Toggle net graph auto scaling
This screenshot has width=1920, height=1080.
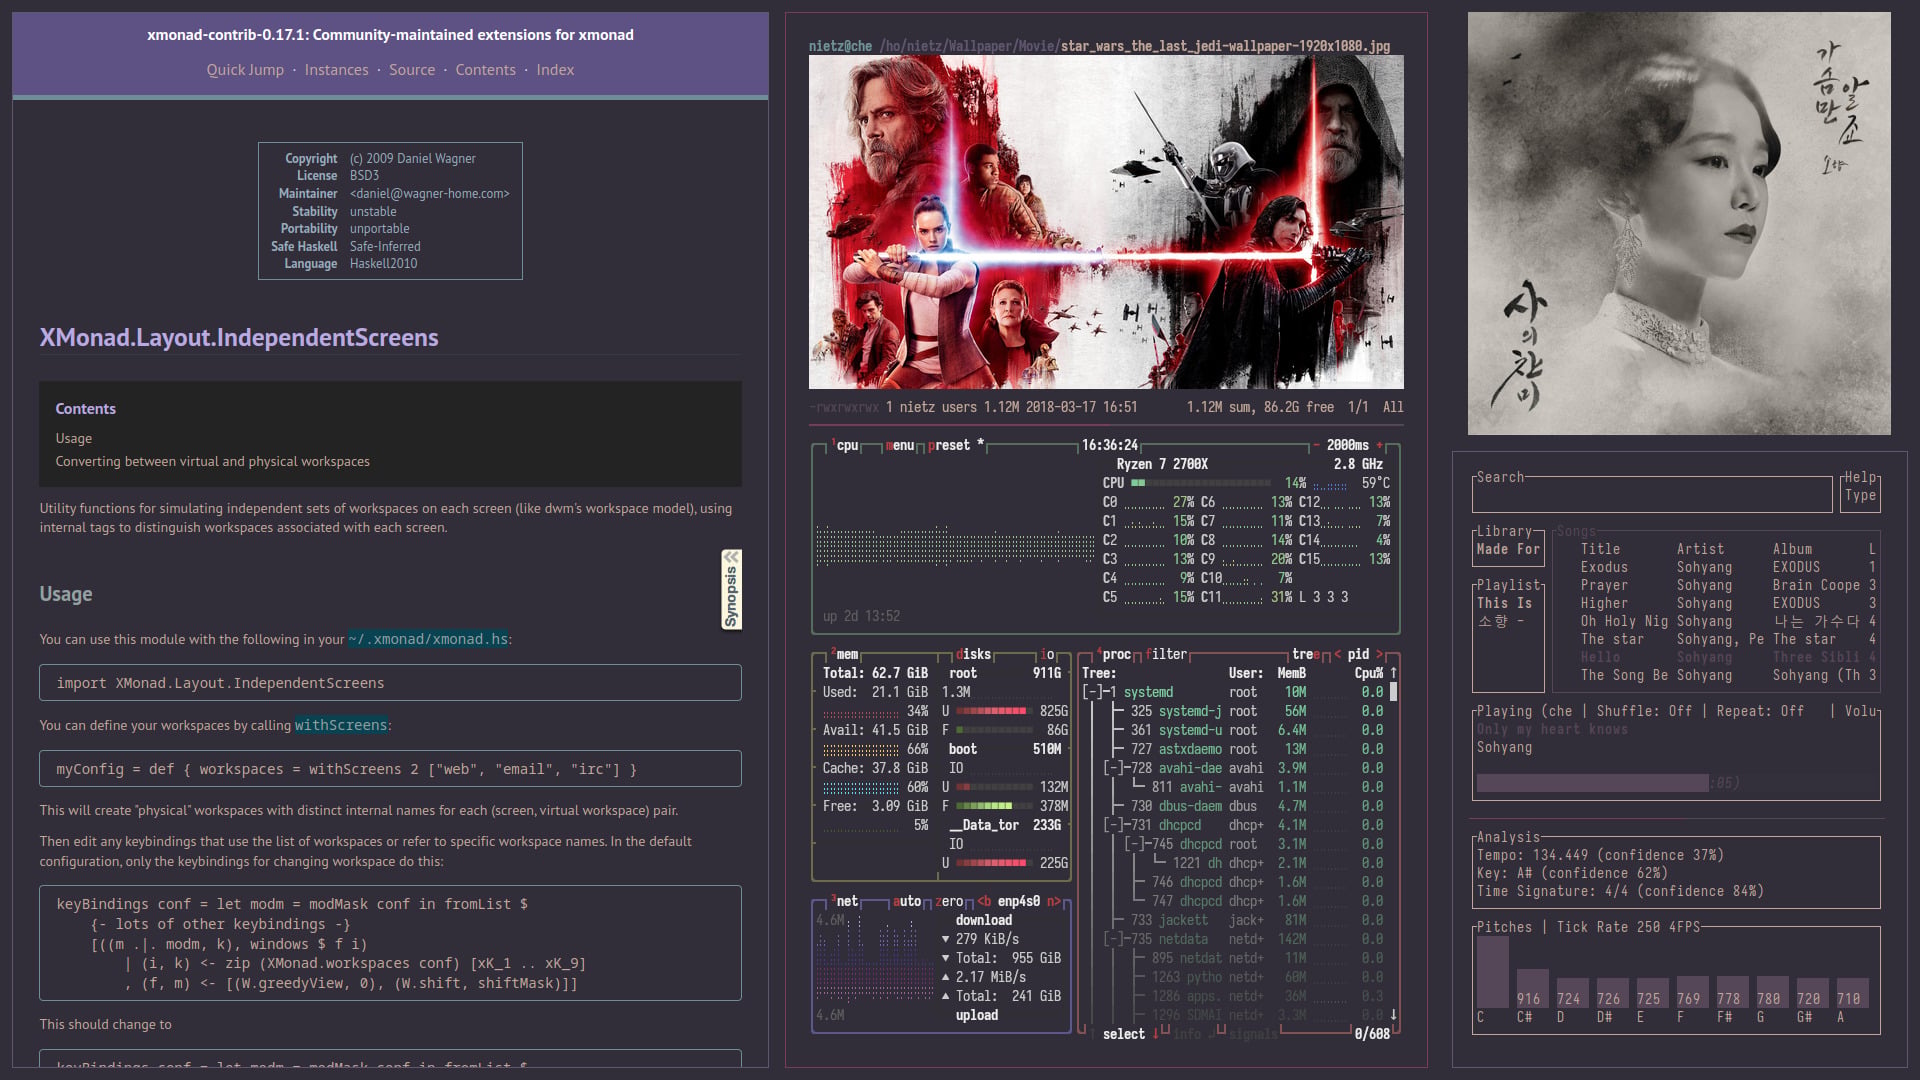click(906, 901)
